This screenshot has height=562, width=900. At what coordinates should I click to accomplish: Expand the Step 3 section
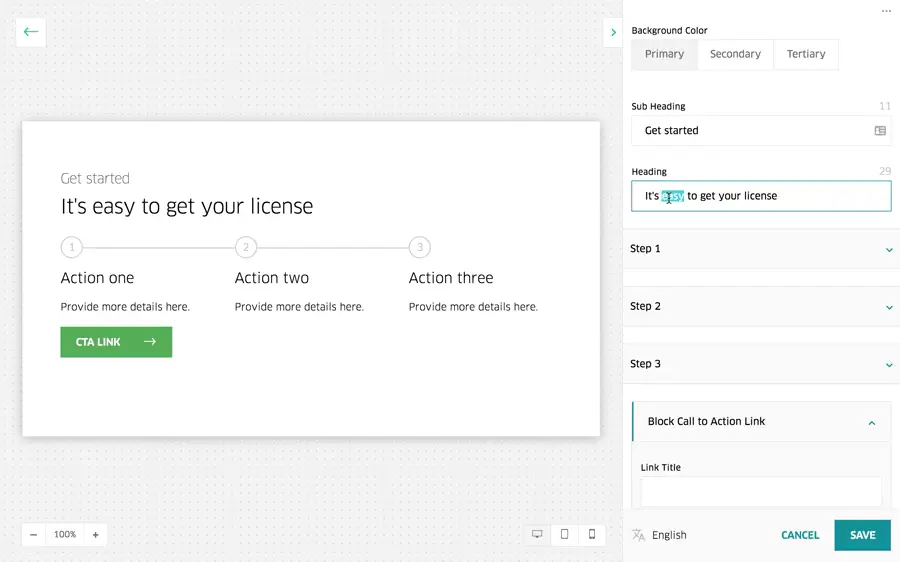pyautogui.click(x=761, y=363)
